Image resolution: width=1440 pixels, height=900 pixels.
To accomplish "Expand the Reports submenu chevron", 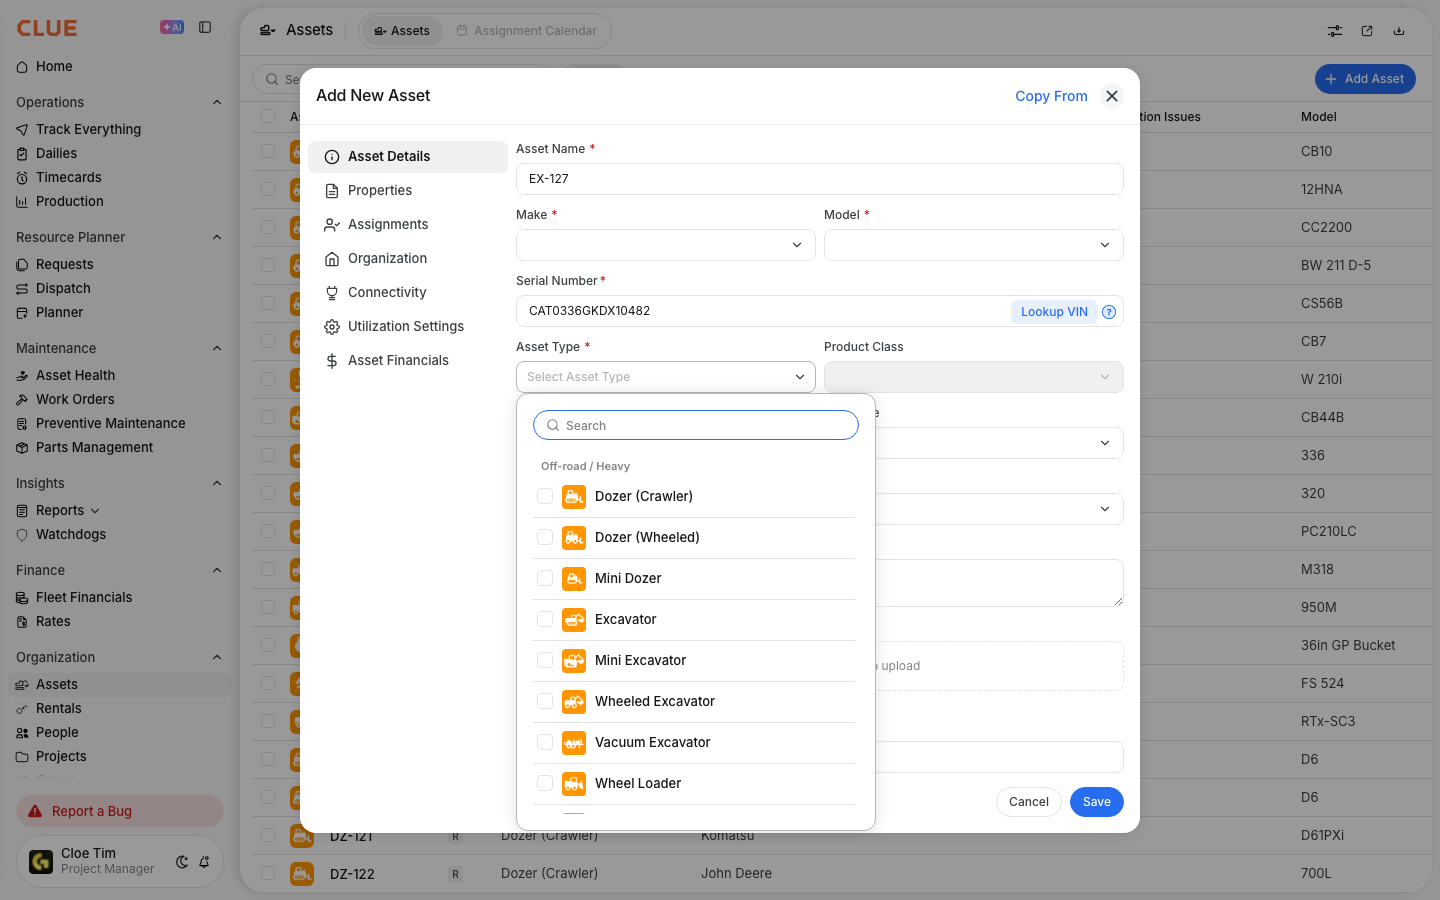I will pyautogui.click(x=95, y=511).
